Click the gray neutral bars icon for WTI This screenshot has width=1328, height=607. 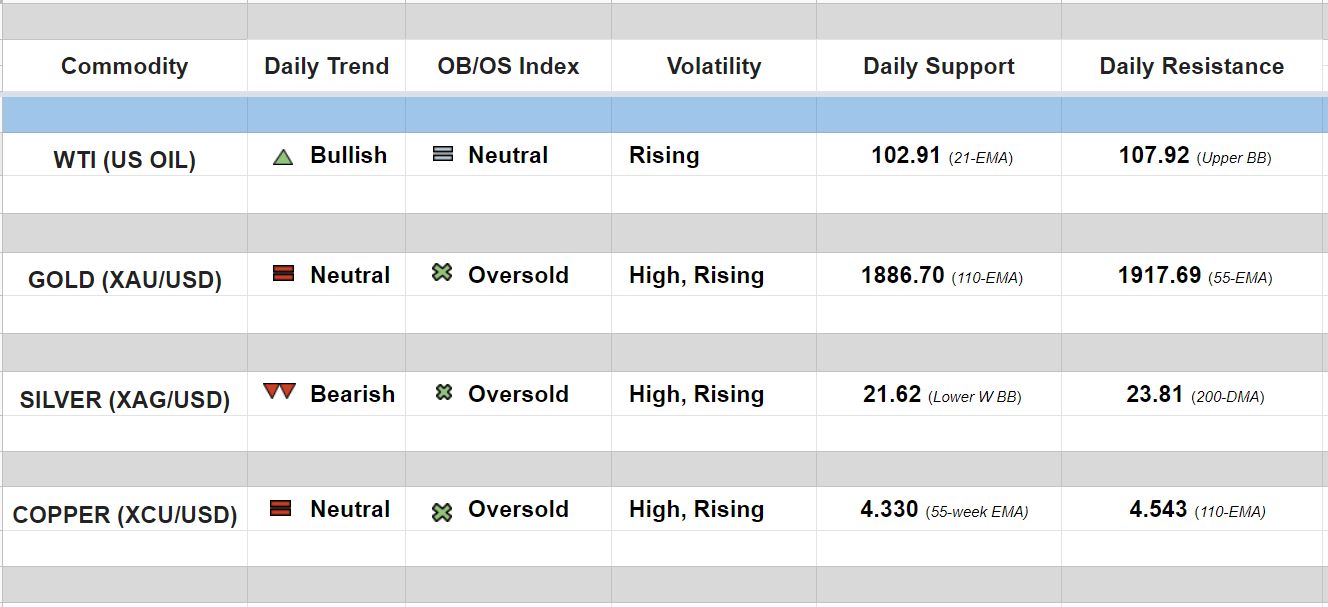[443, 155]
